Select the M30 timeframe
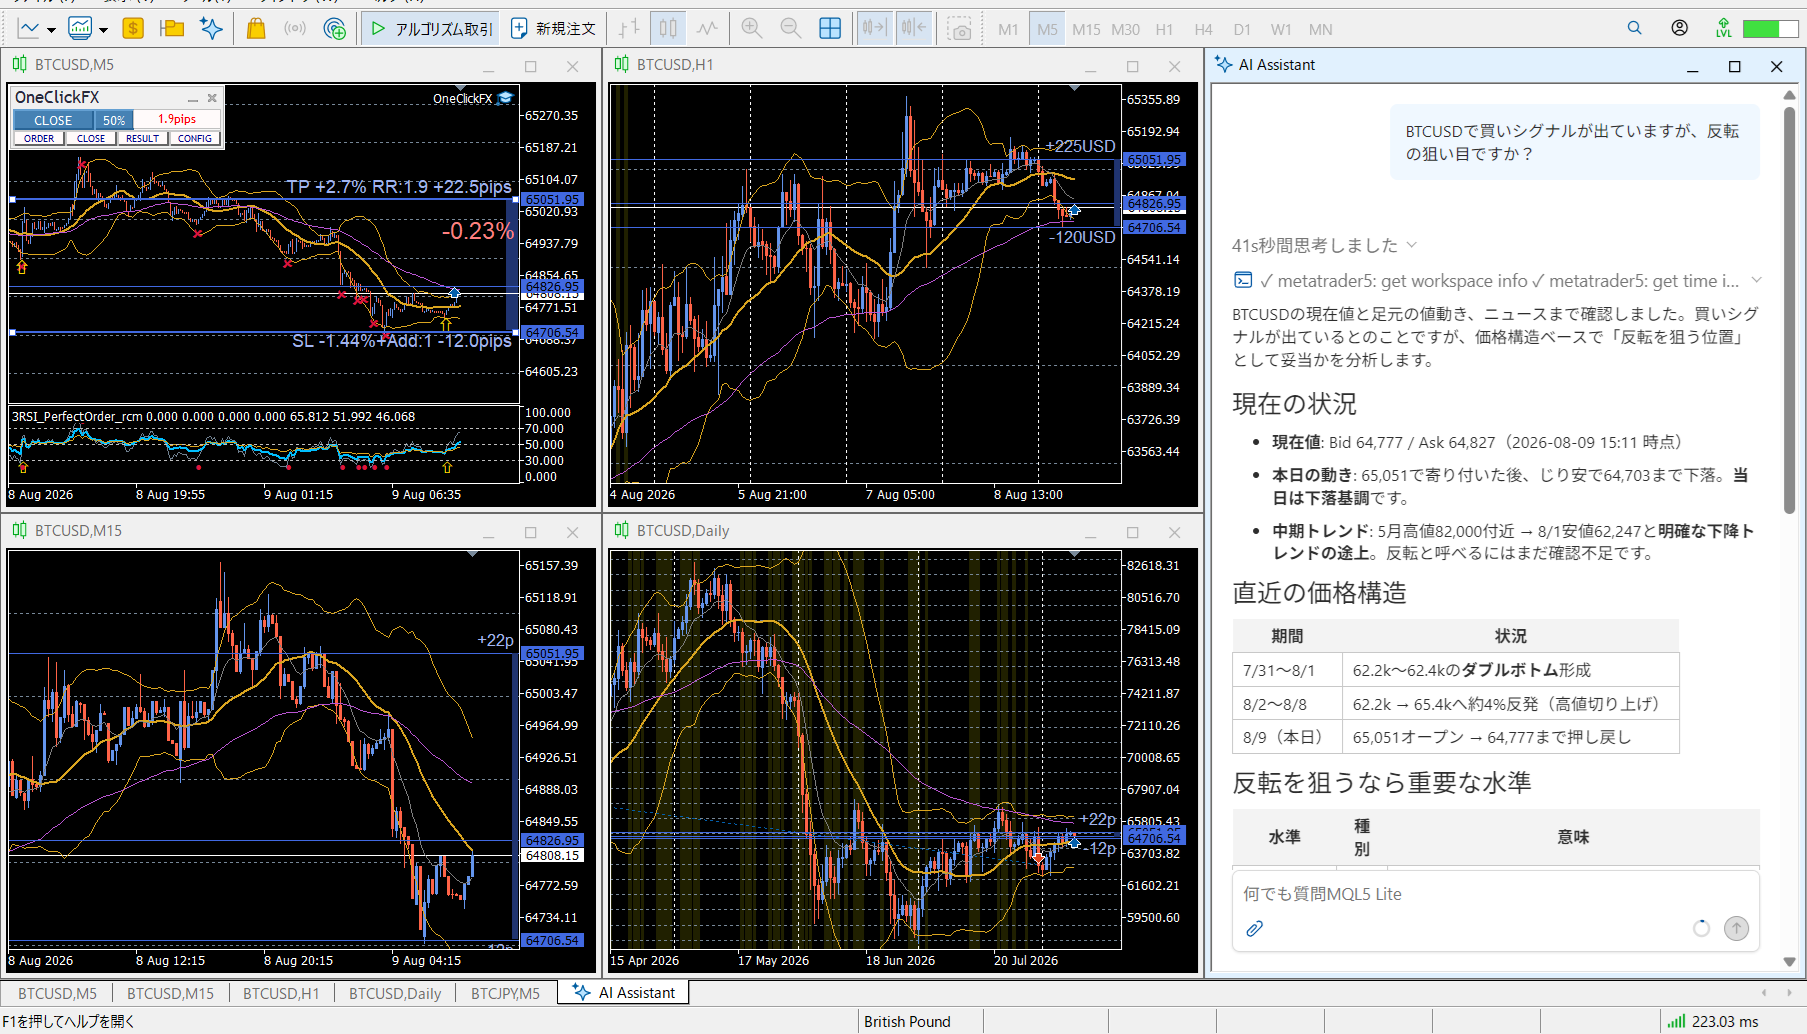The height and width of the screenshot is (1034, 1807). point(1126,30)
